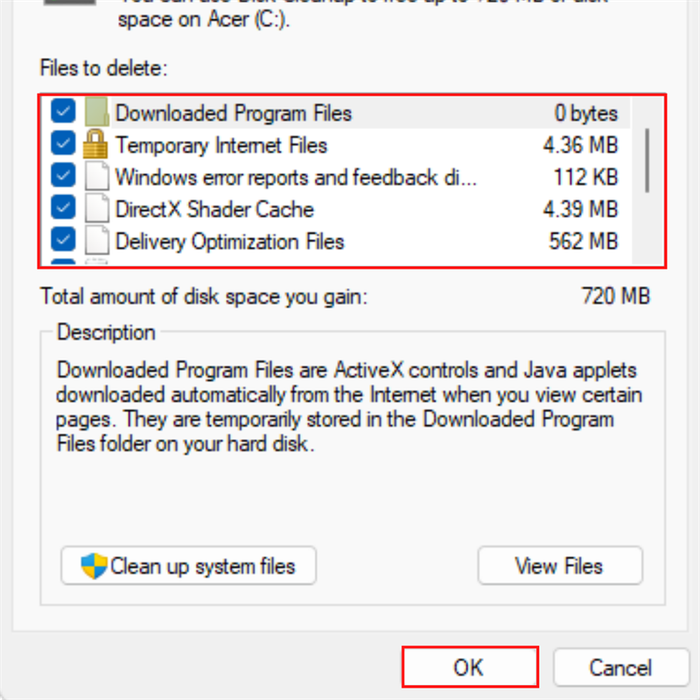Toggle the Delivery Optimization Files checkbox

coord(63,241)
